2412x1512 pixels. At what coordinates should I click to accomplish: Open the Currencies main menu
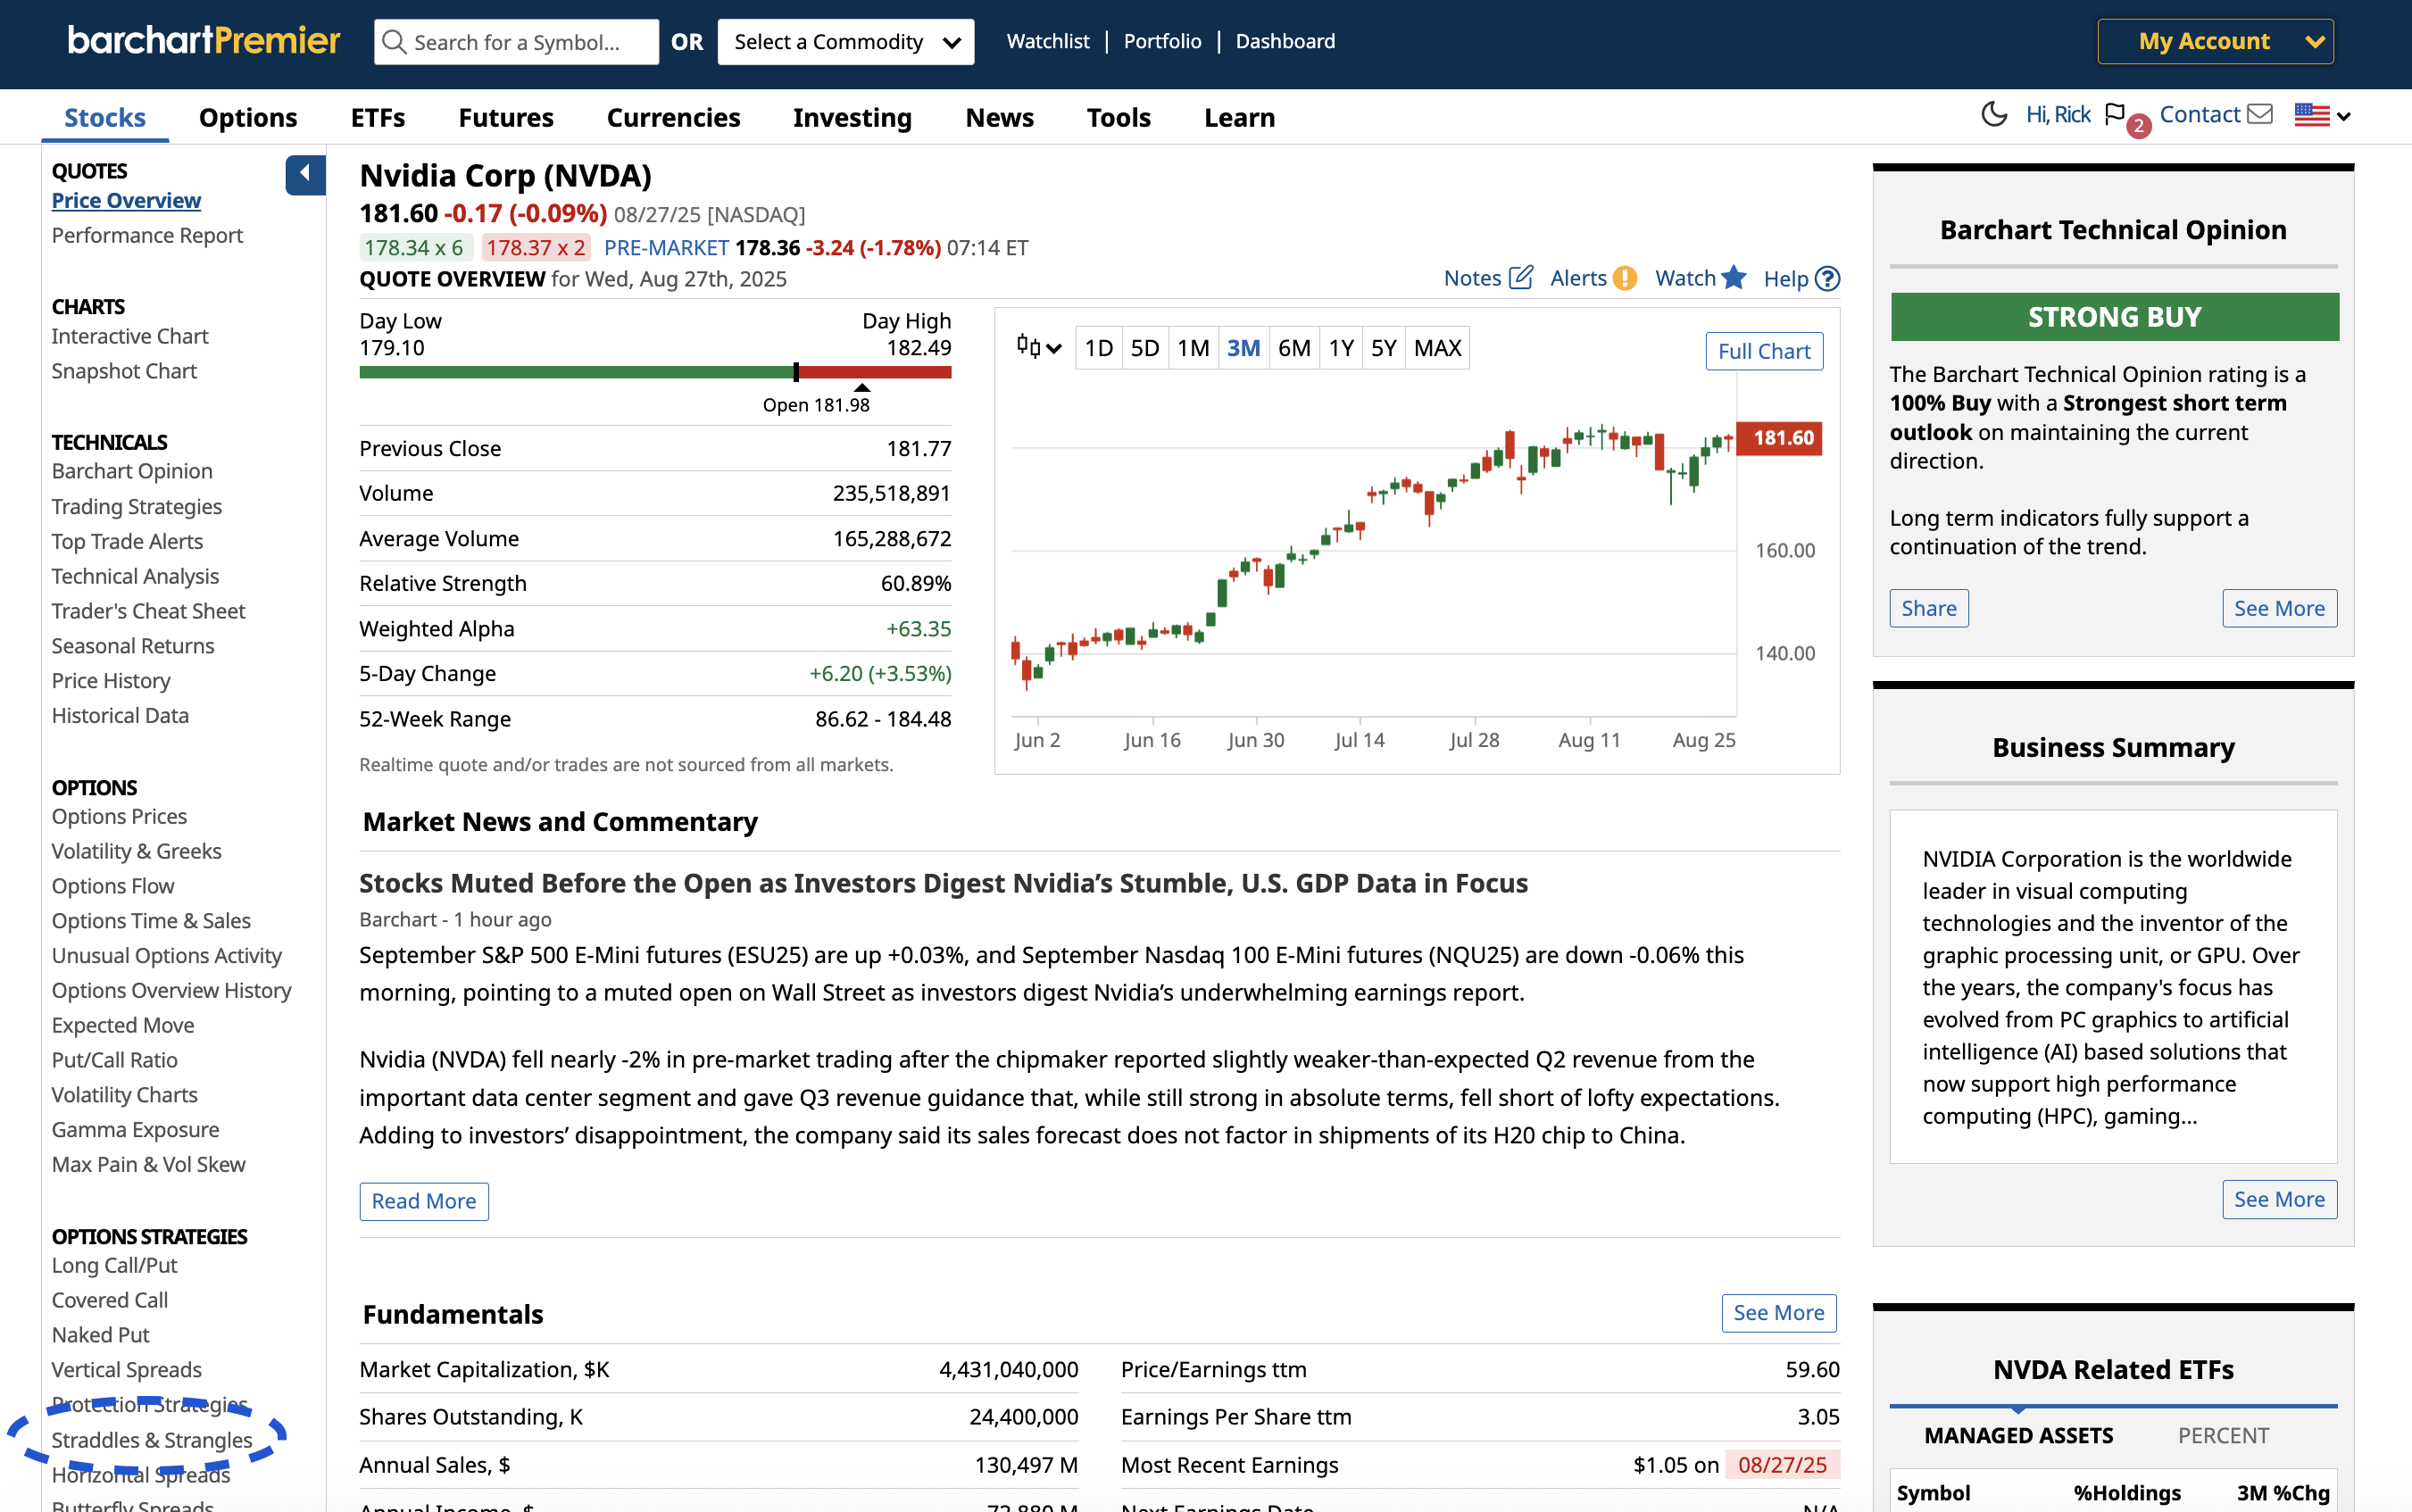pyautogui.click(x=673, y=117)
